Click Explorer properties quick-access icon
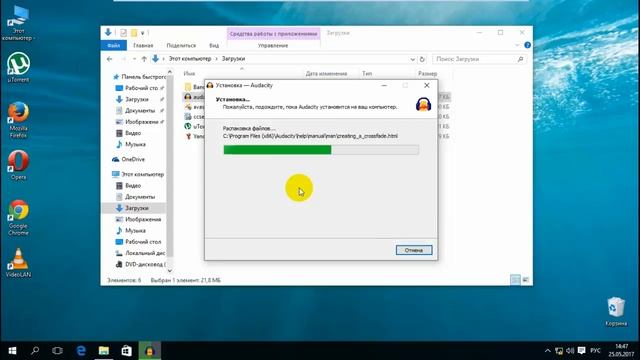 [x=123, y=33]
